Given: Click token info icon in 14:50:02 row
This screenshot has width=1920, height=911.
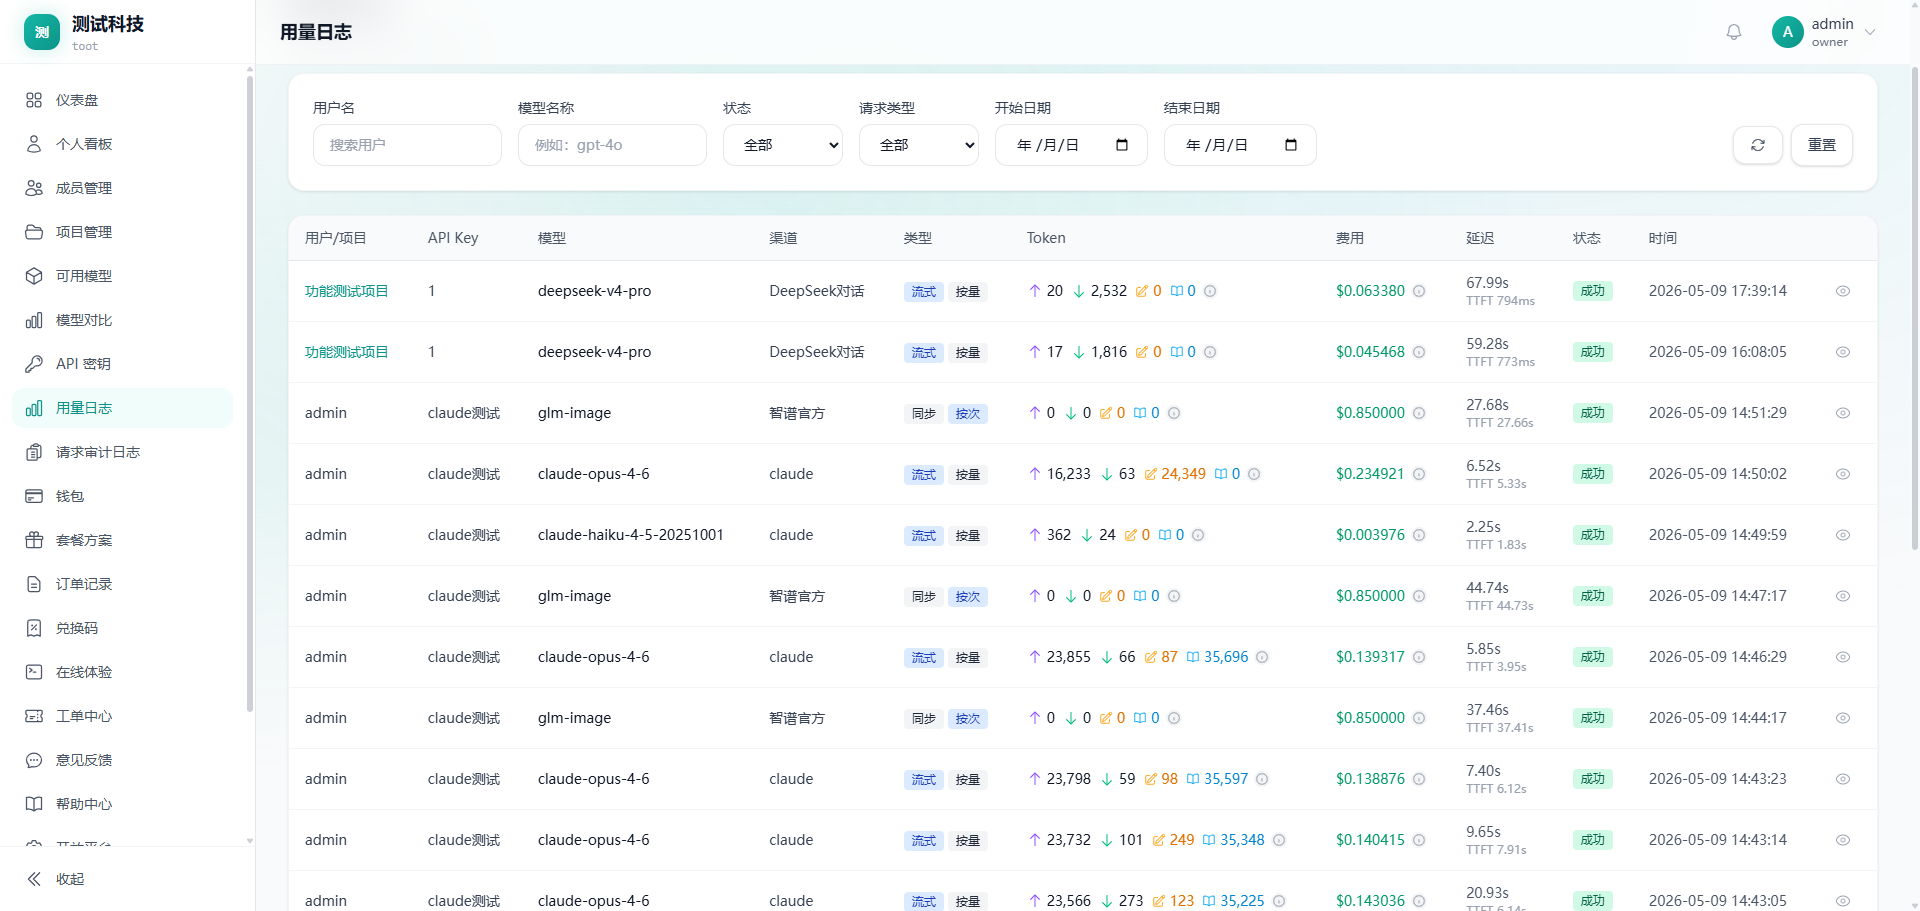Looking at the screenshot, I should point(1254,474).
